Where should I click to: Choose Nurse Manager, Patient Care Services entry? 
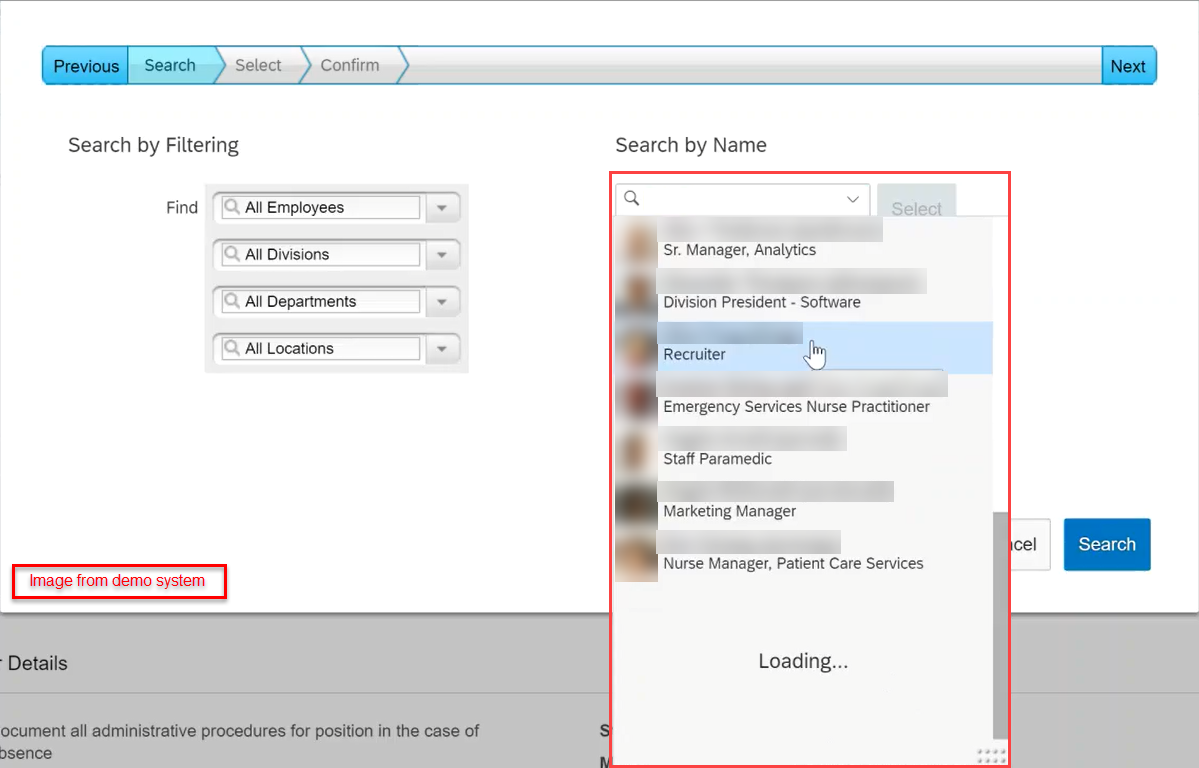(x=804, y=556)
